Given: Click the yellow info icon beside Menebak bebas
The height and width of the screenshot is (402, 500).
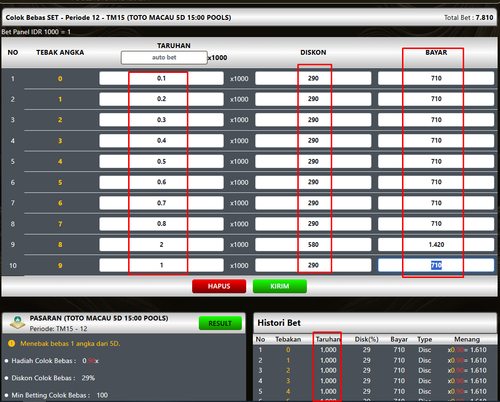Looking at the screenshot, I should [x=11, y=343].
